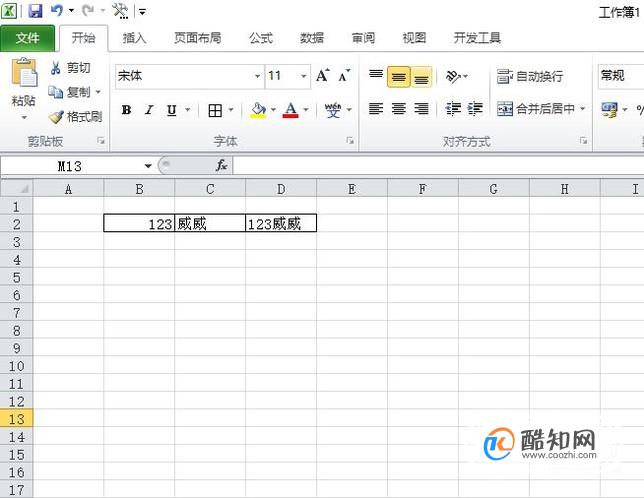Decrease font size with small A

(344, 76)
